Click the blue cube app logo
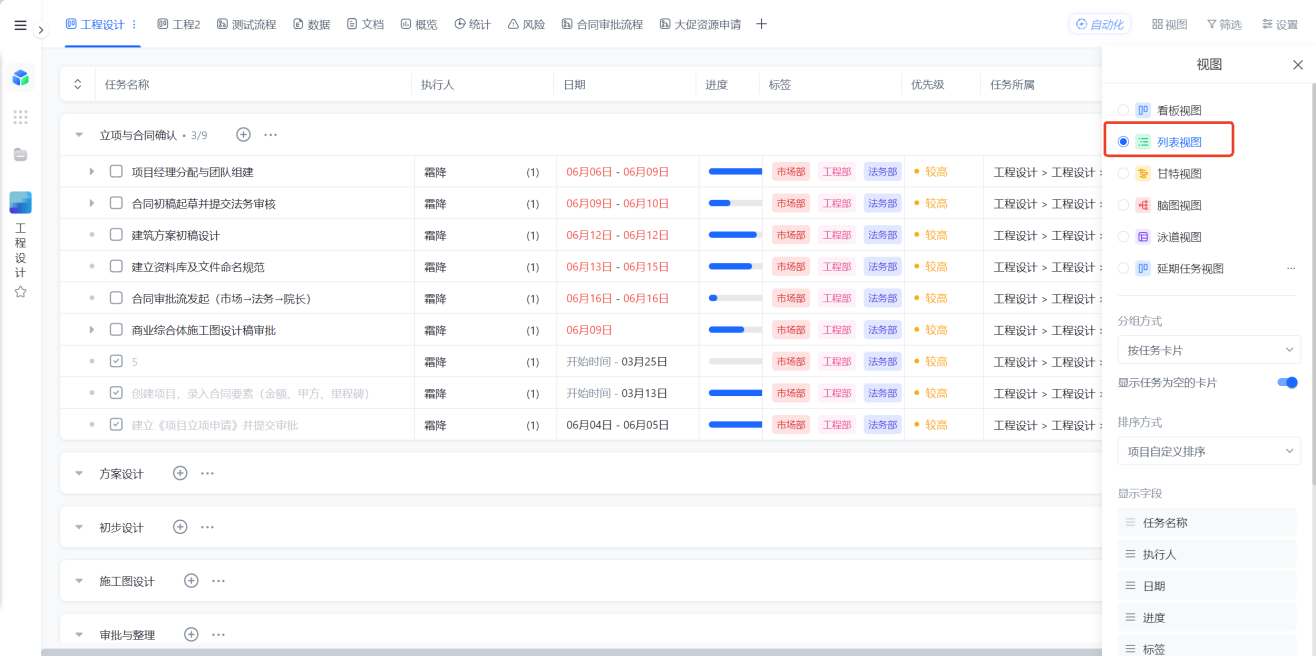The height and width of the screenshot is (656, 1316). [x=20, y=77]
